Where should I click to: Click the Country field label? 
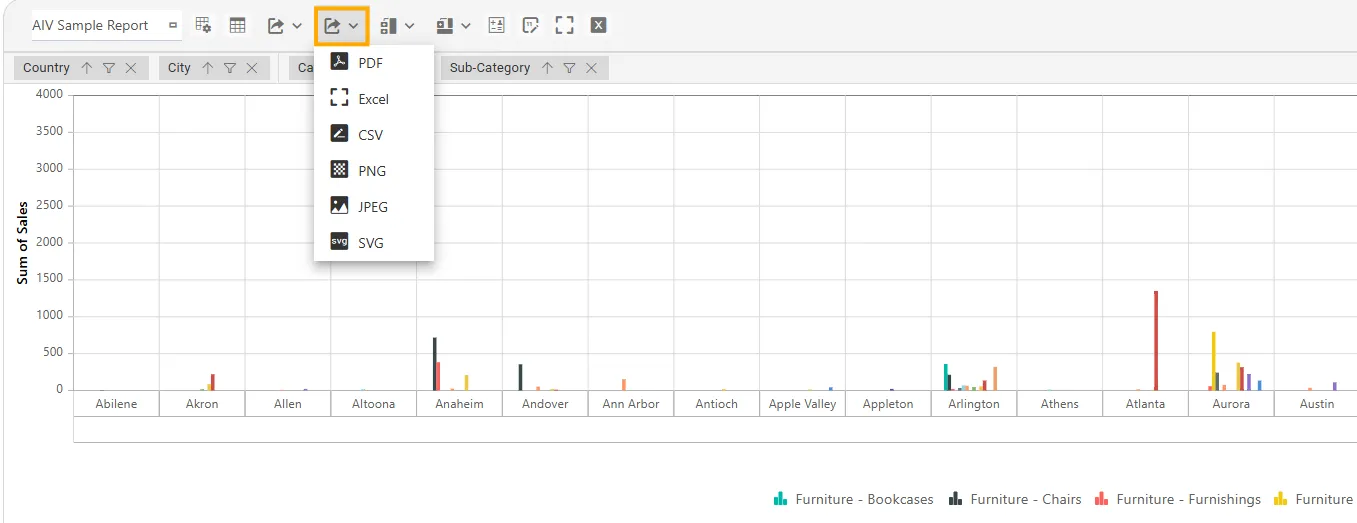point(46,68)
